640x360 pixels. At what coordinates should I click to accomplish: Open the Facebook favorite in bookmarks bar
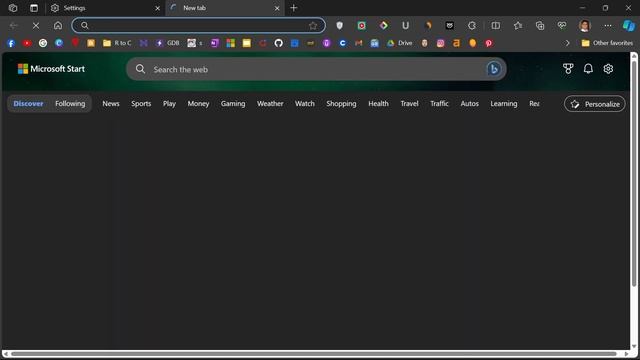[x=11, y=43]
